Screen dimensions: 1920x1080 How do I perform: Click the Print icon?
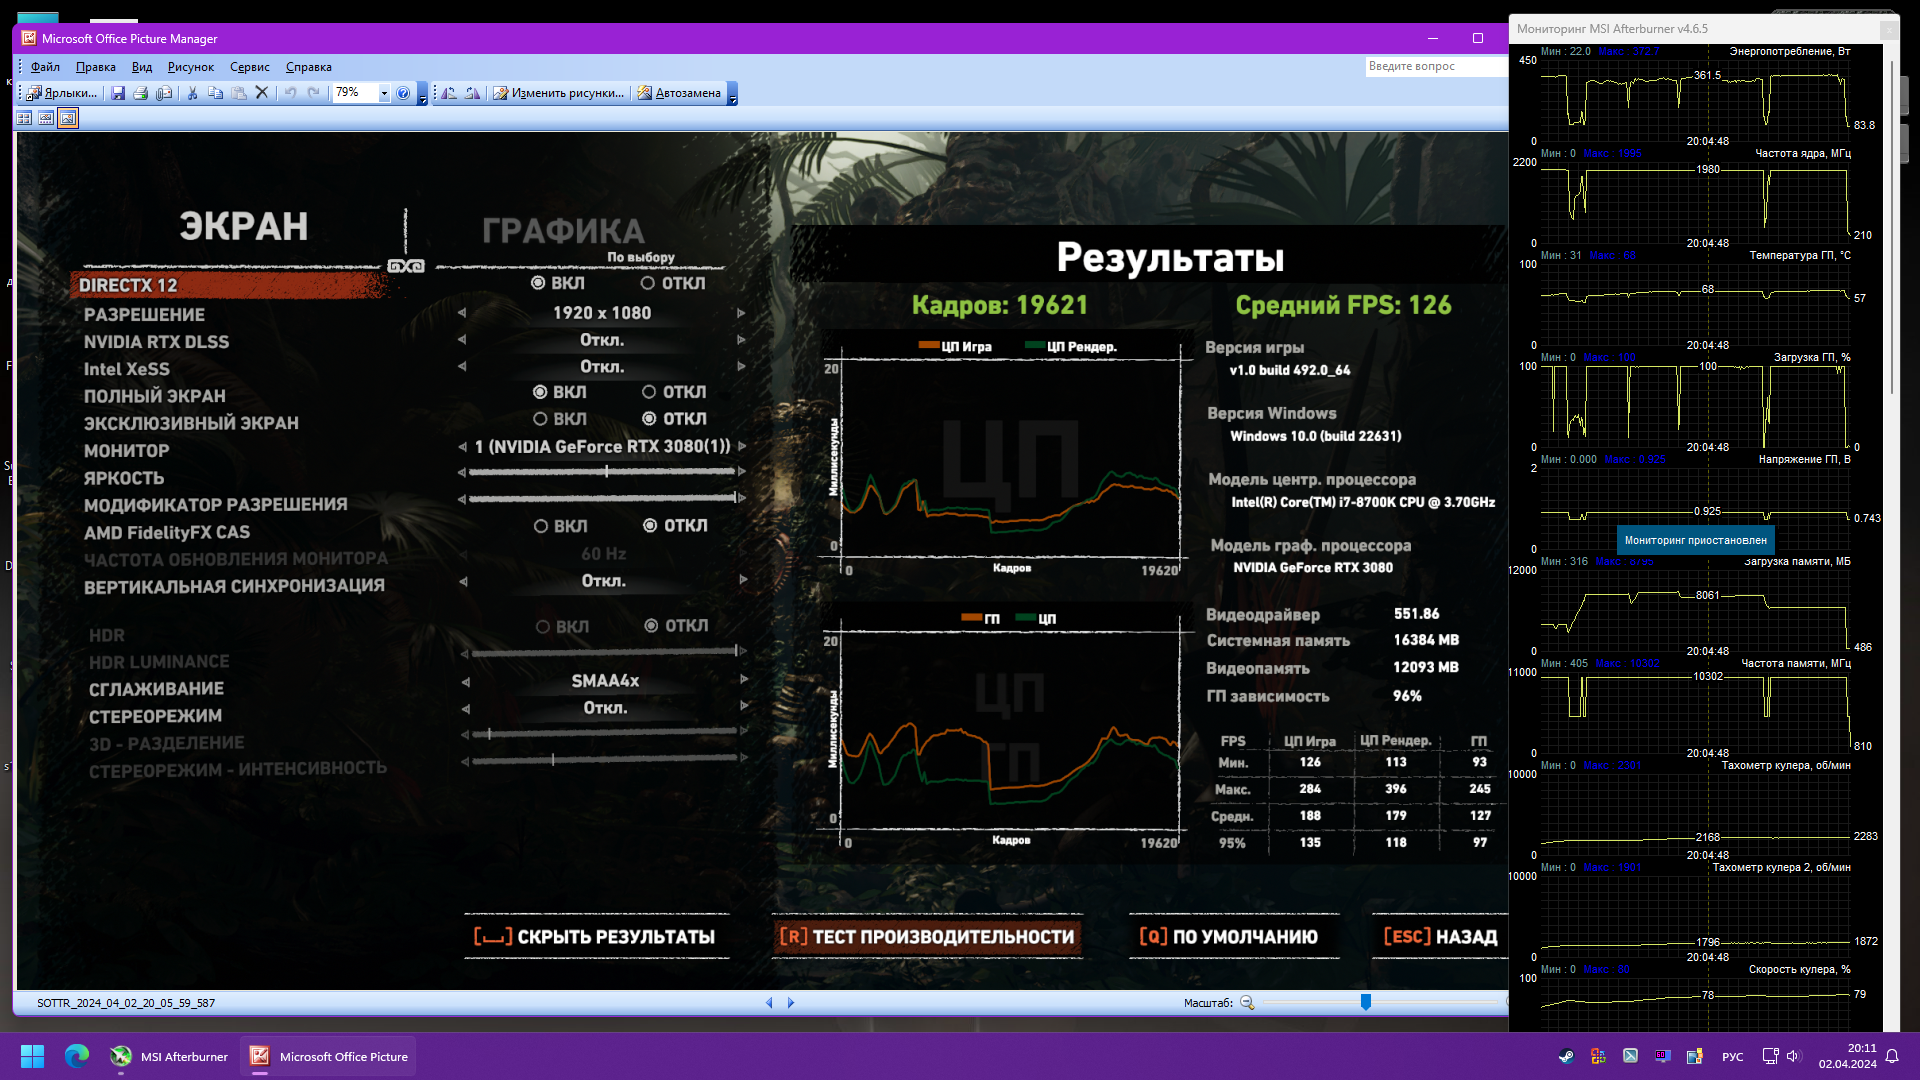141,93
